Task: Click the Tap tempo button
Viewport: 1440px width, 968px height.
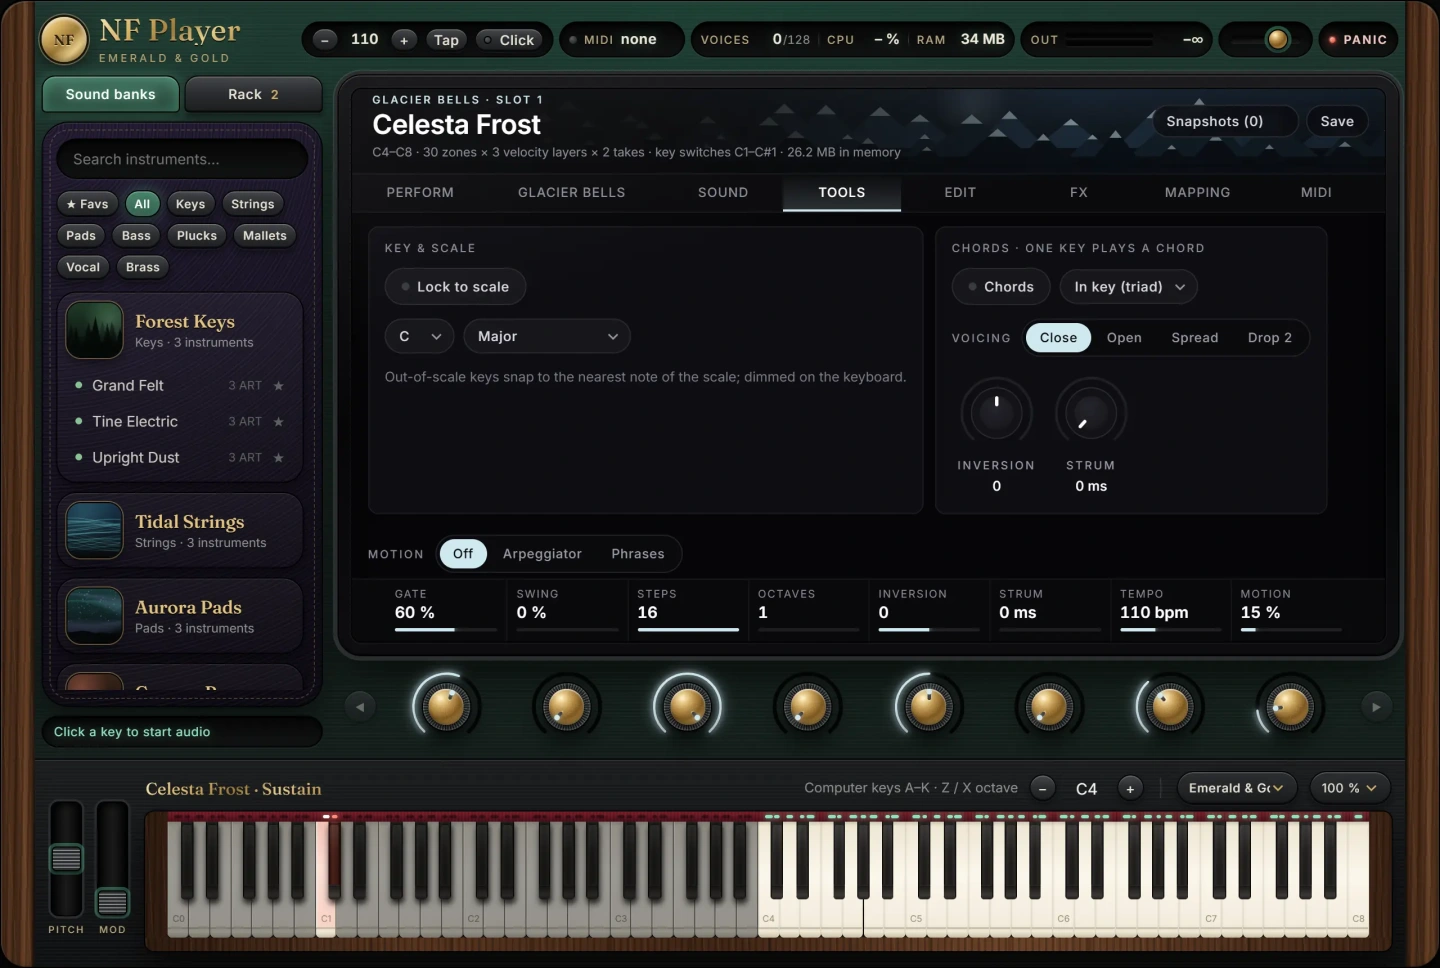Action: point(446,40)
